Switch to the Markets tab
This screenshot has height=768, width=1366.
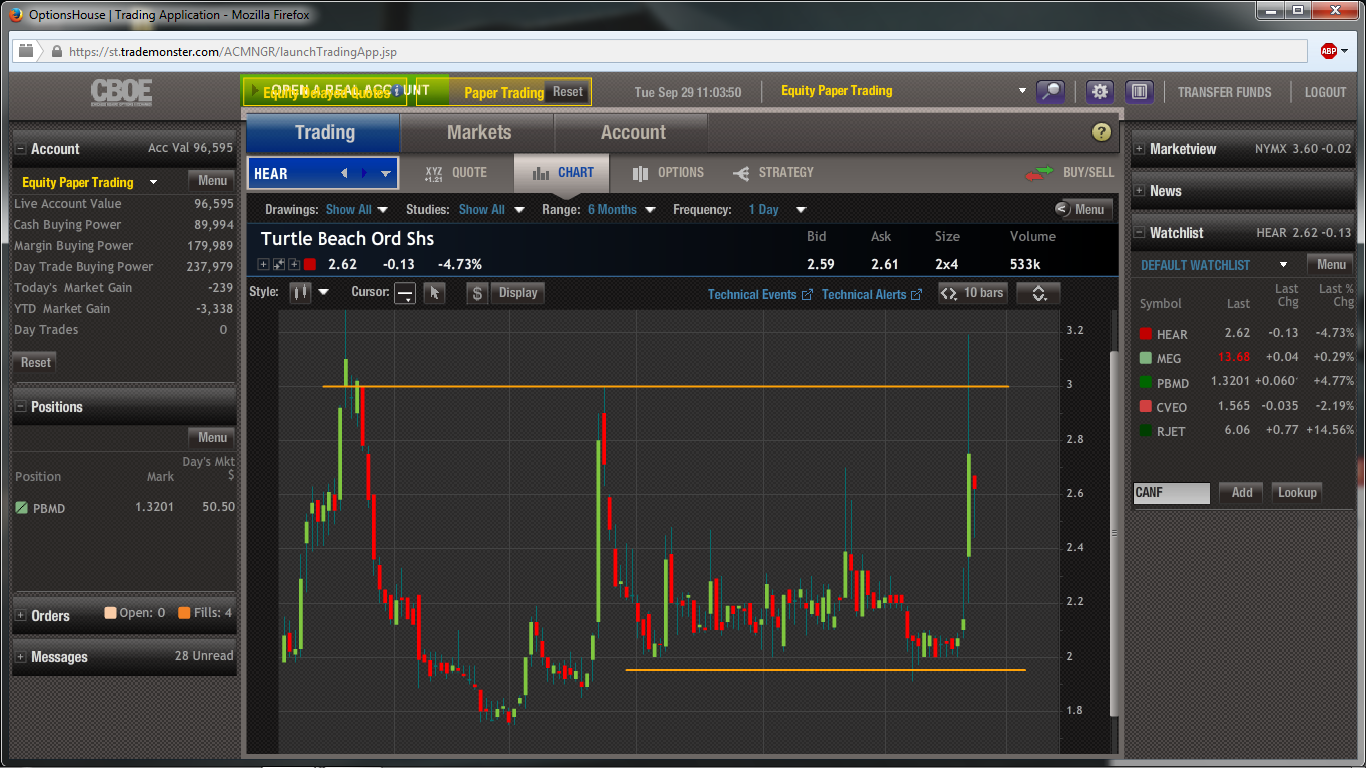478,132
